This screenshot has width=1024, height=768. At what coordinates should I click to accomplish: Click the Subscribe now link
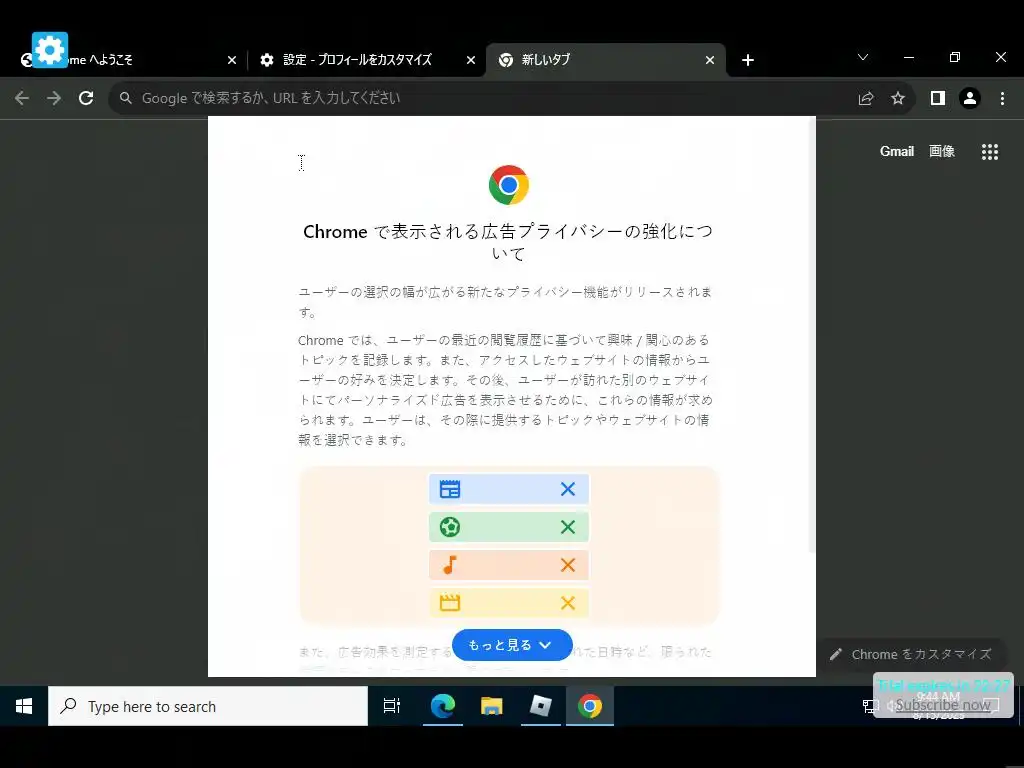(x=942, y=705)
